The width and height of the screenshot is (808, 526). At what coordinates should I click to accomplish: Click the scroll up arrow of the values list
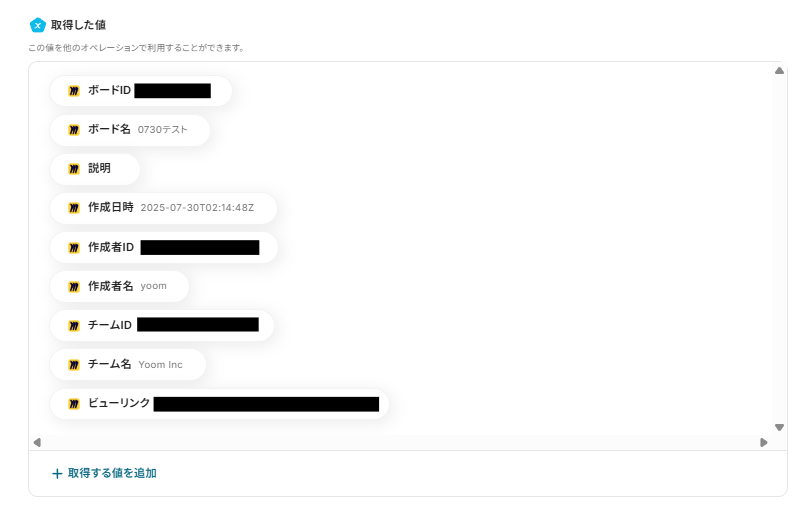tap(779, 71)
